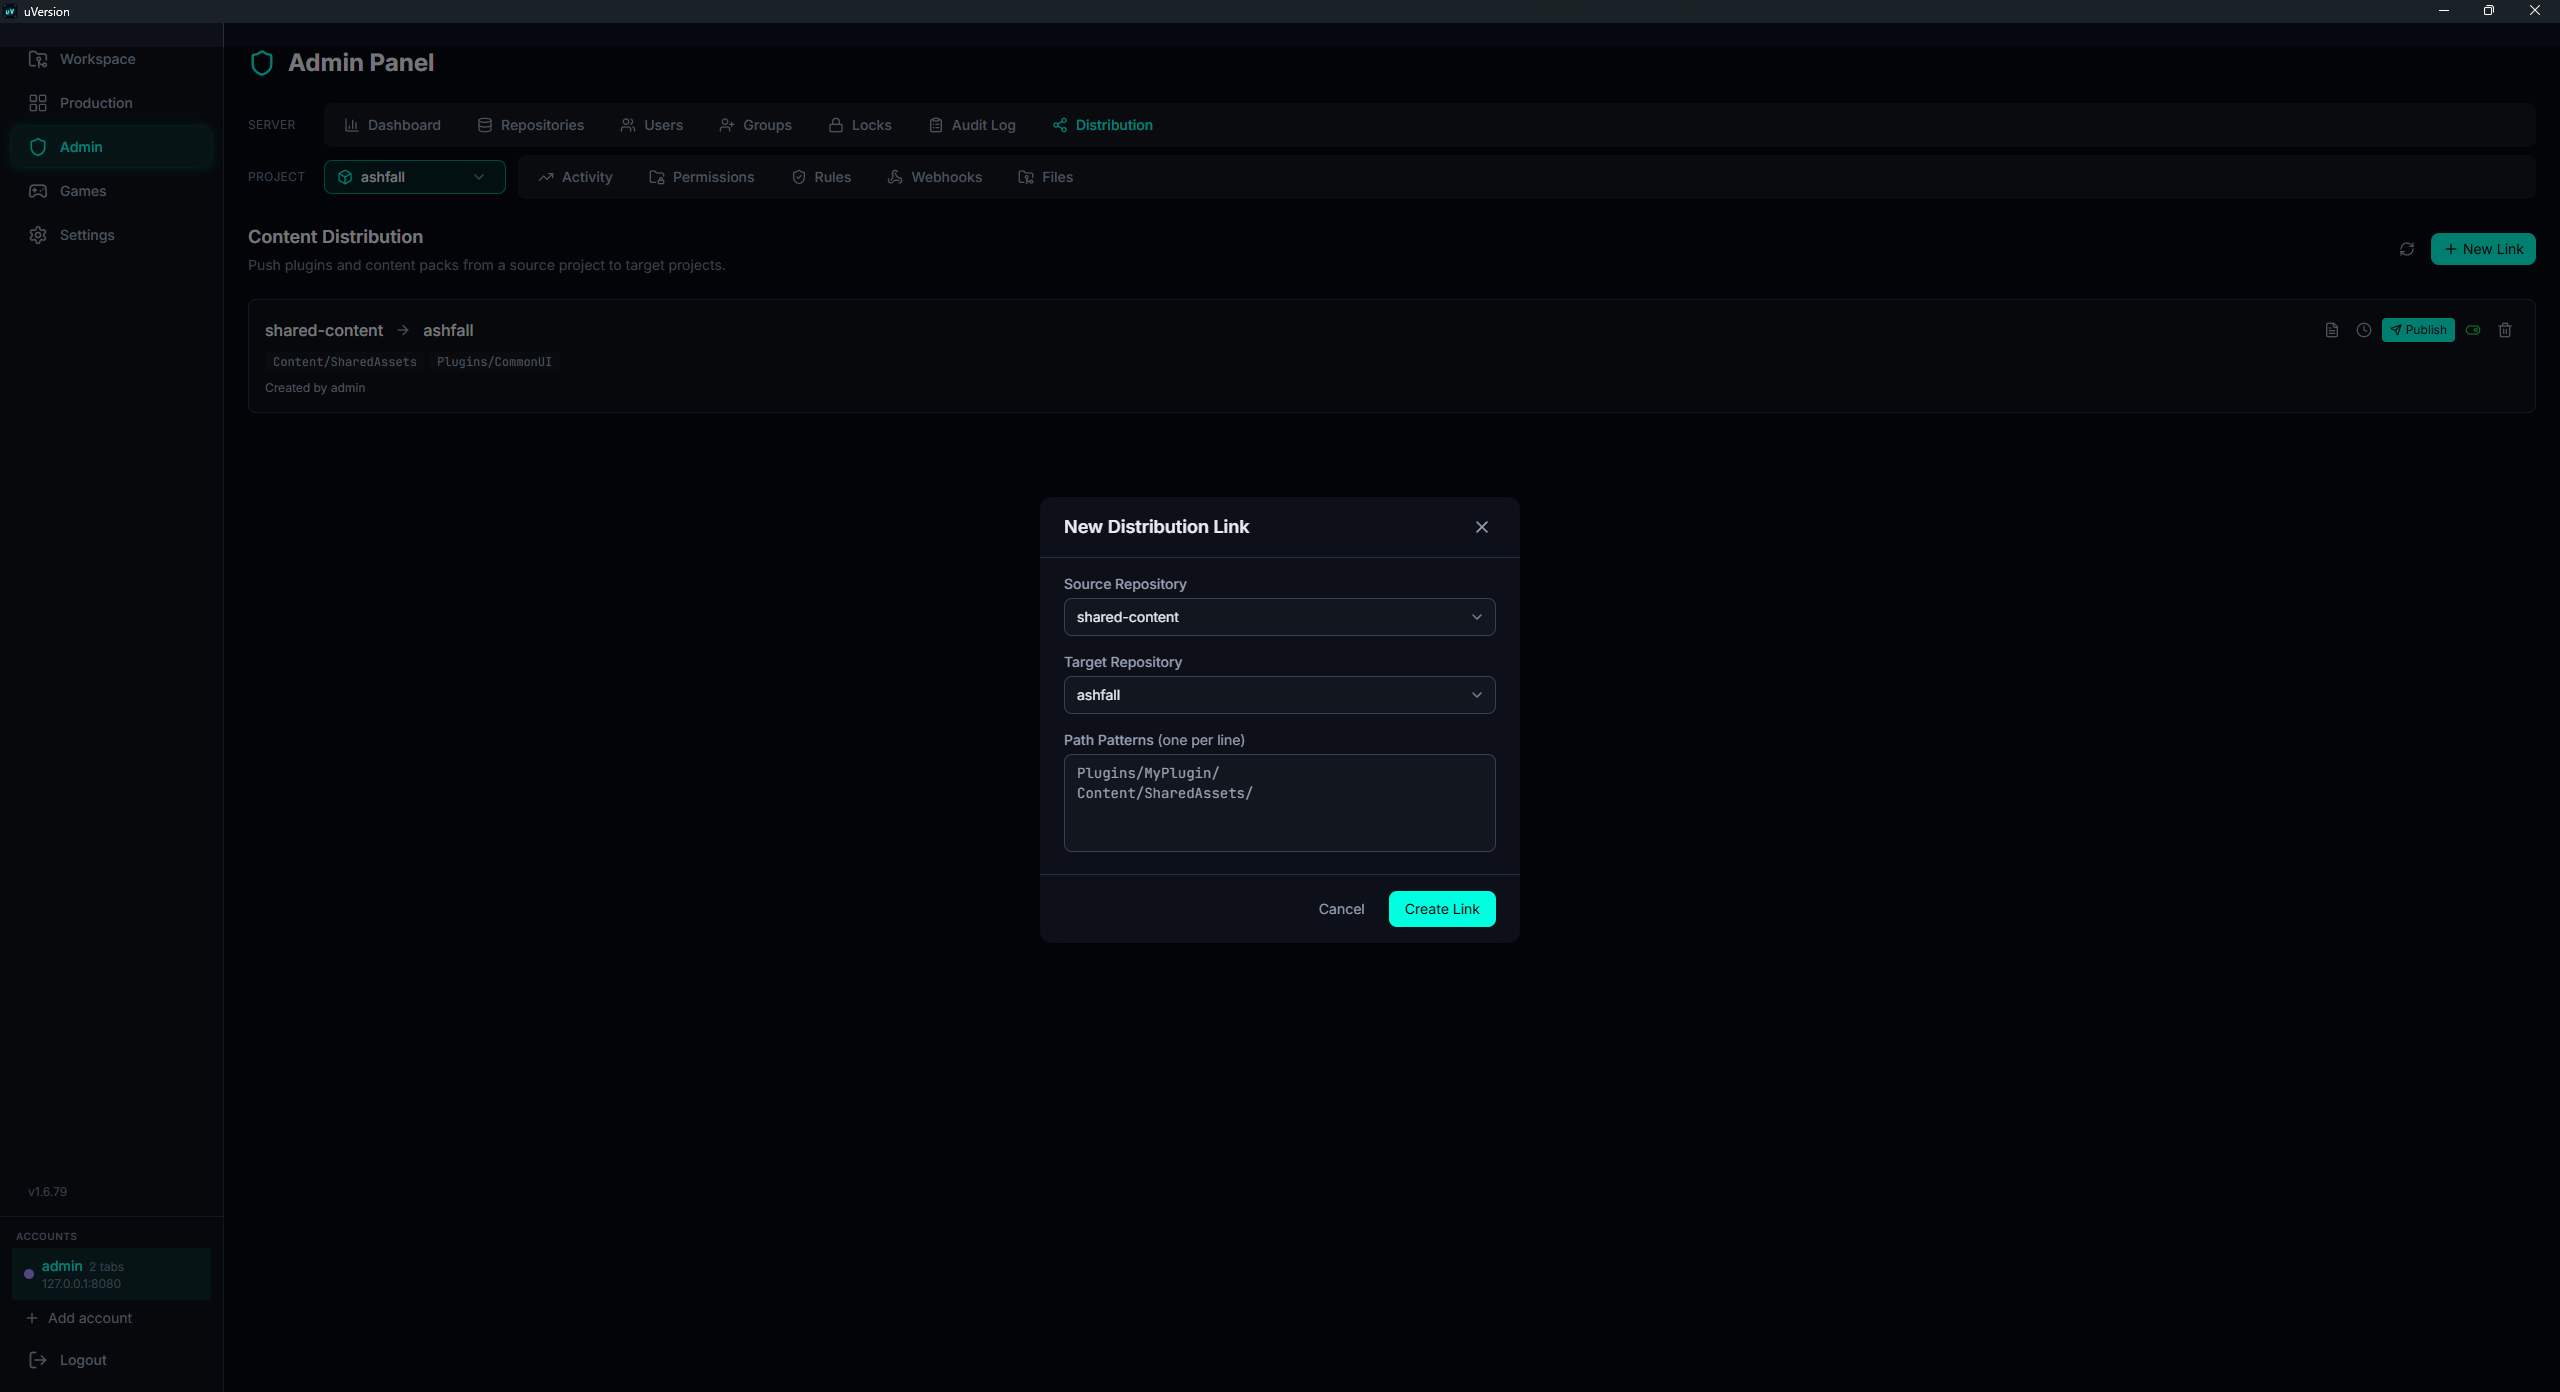
Task: Cancel the new distribution link
Action: point(1341,909)
